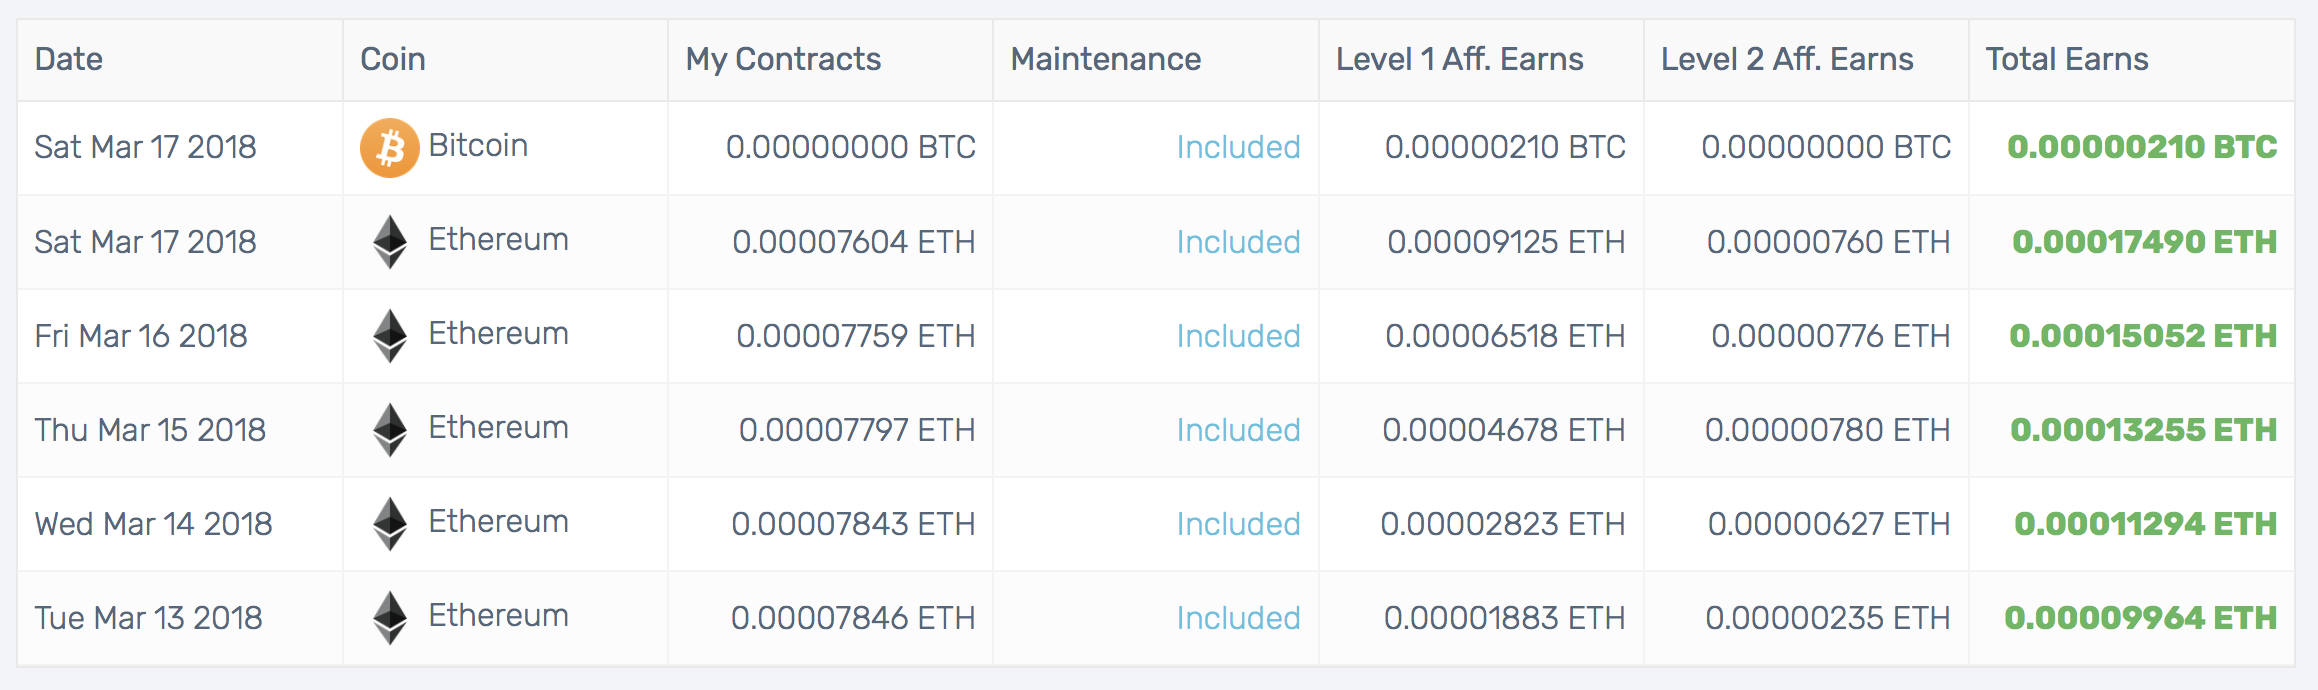The image size is (2318, 690).
Task: Click the Level 1 Aff. Earns header
Action: 1459,60
